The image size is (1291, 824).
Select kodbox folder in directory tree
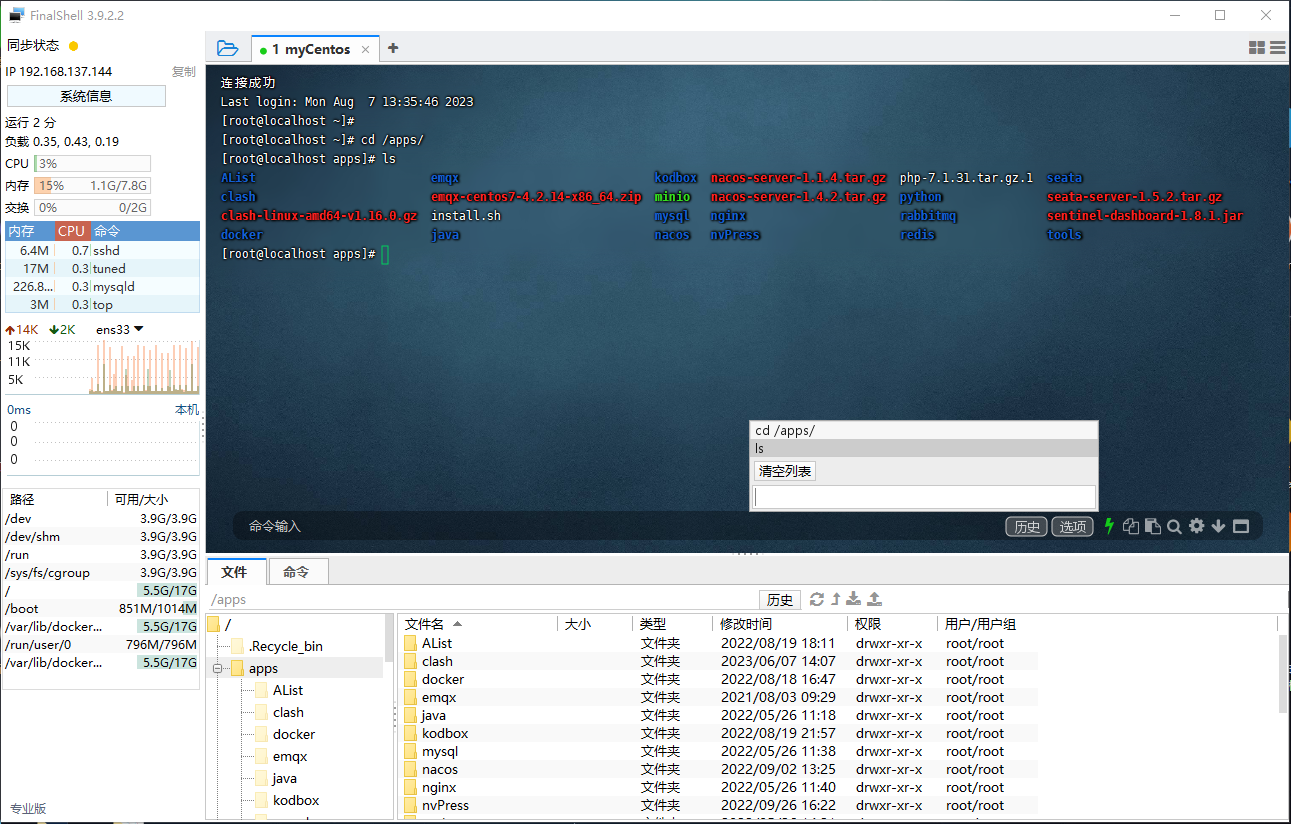[296, 800]
